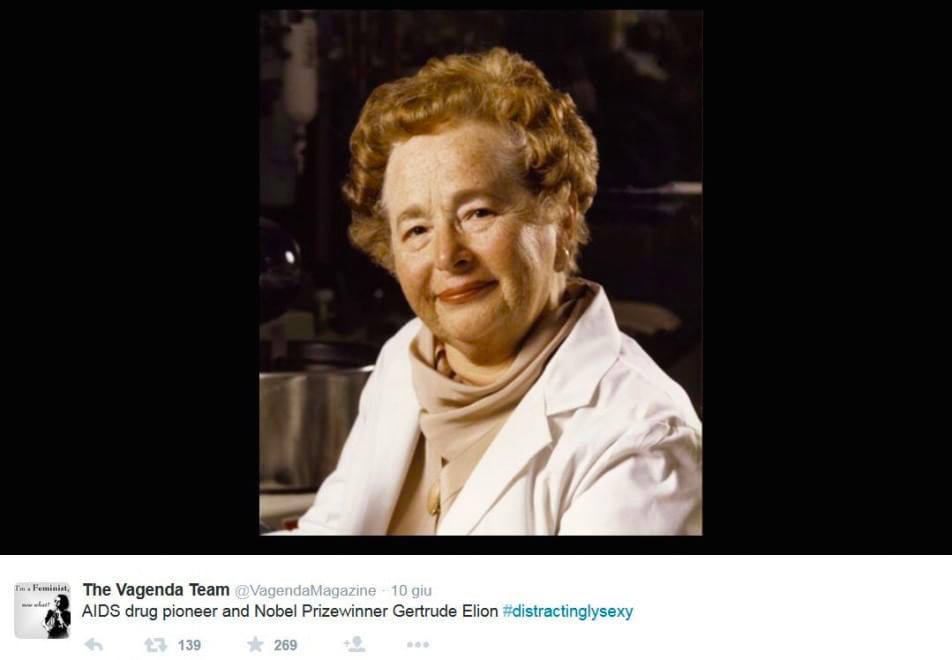Reply to the tweet using the arrow icon

(x=94, y=644)
